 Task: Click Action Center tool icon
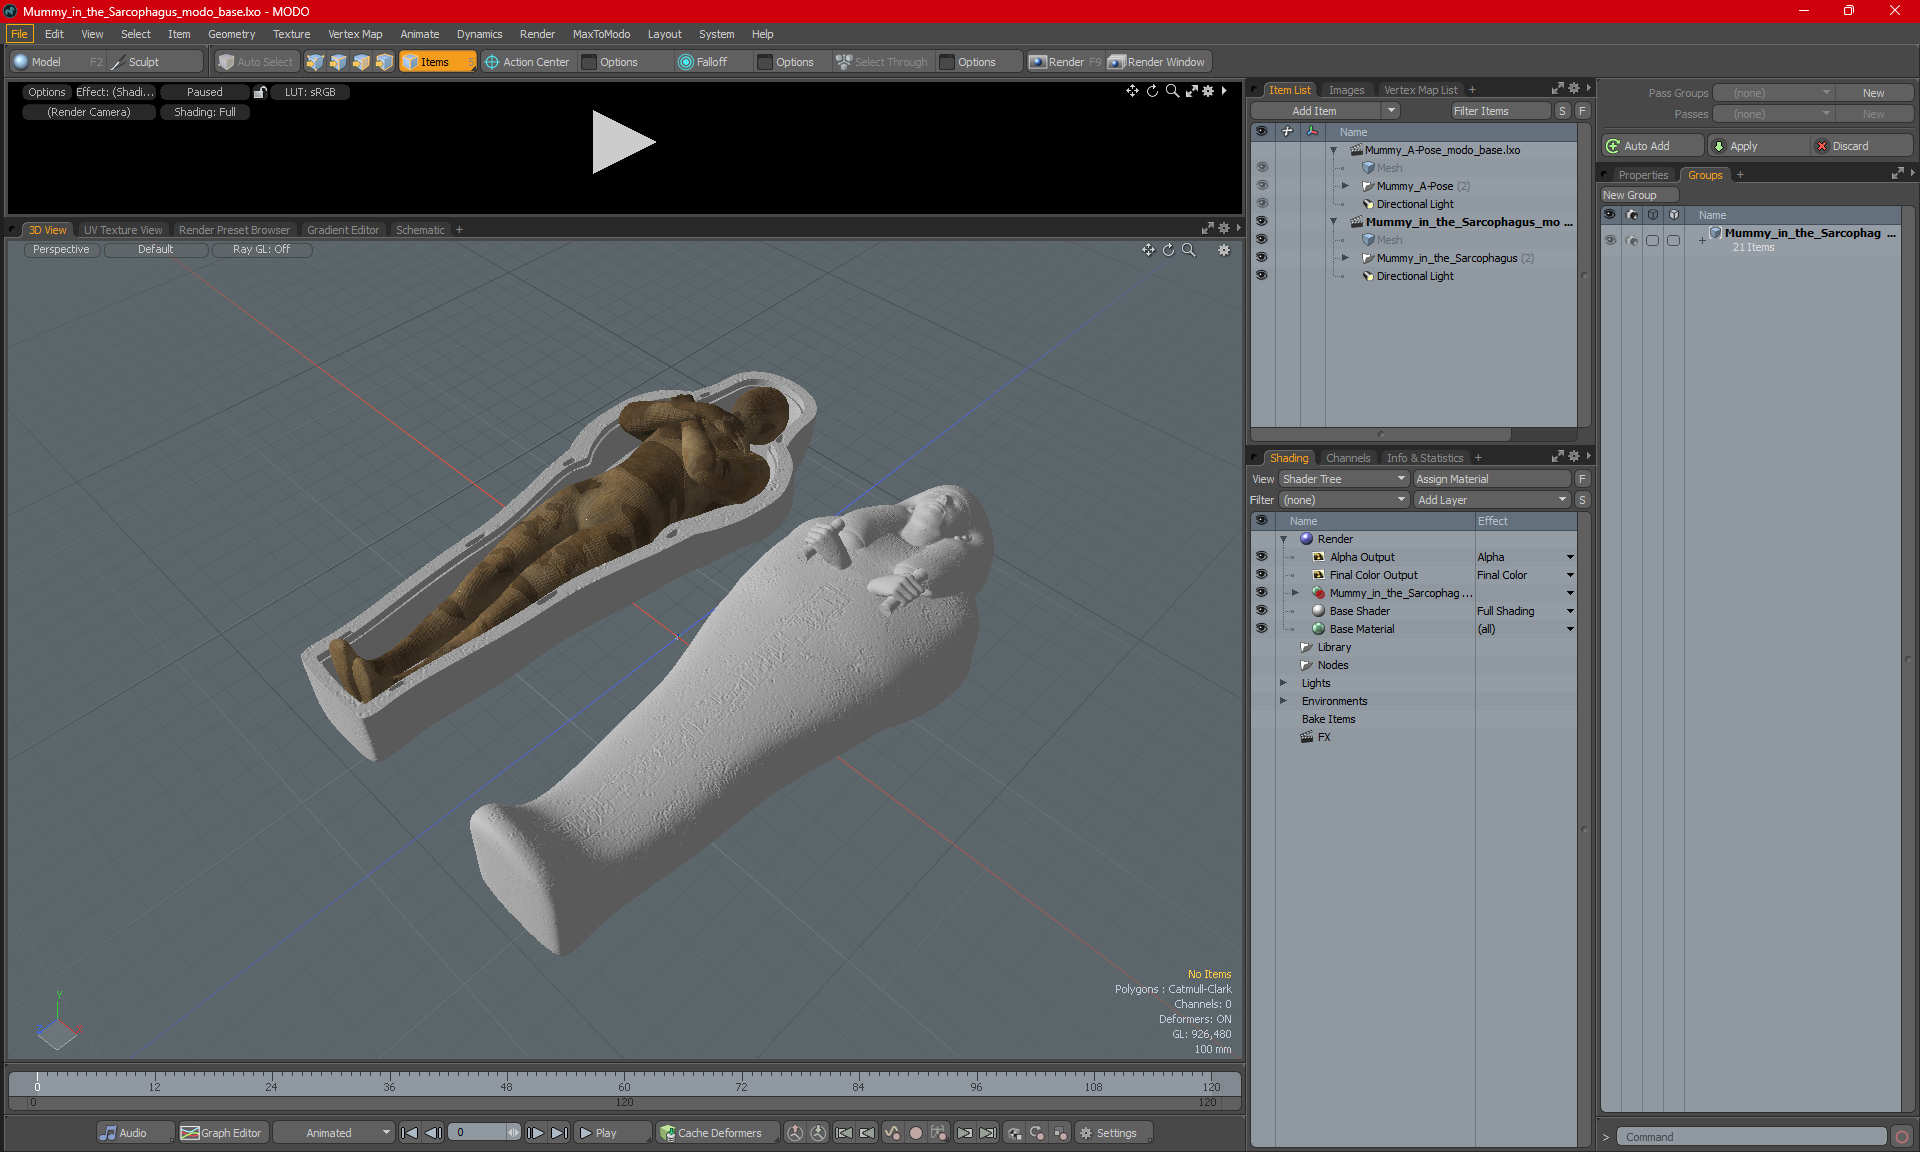491,62
